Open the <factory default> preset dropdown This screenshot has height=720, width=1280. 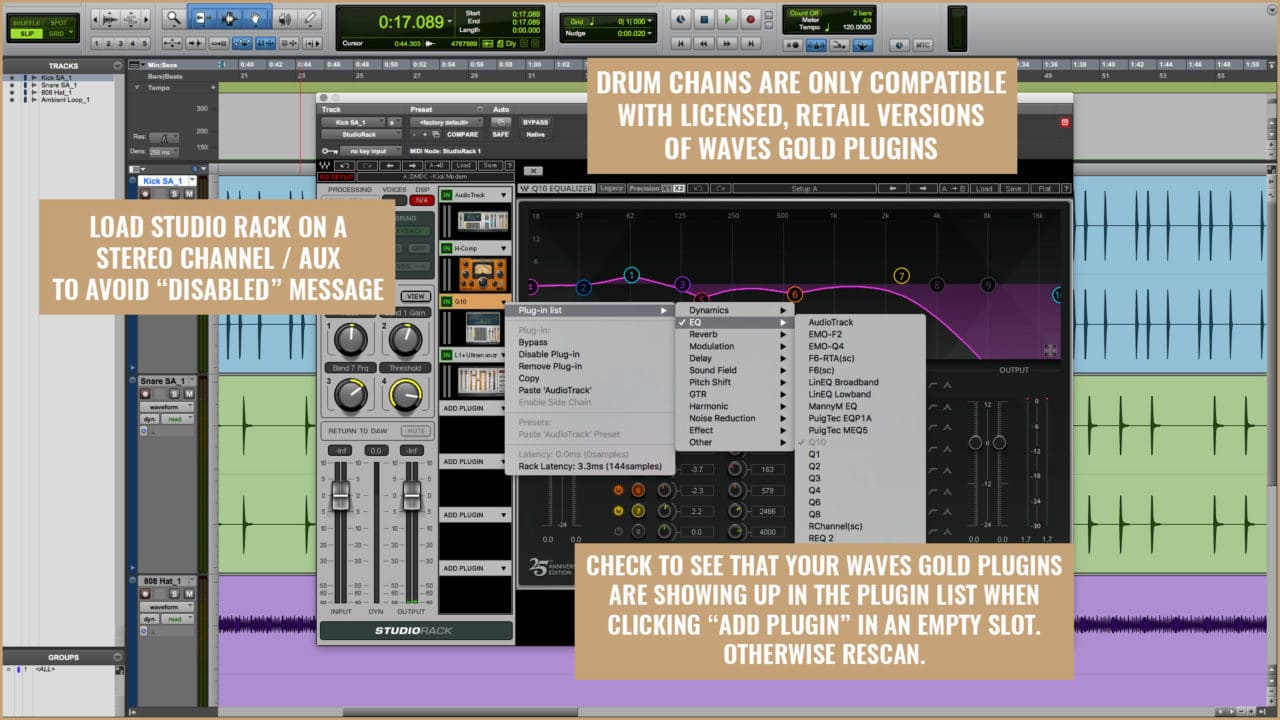(444, 122)
